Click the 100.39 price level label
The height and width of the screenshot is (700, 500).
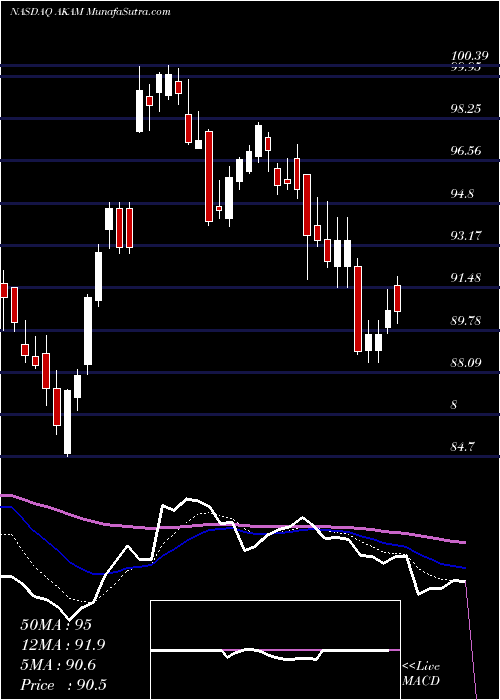pyautogui.click(x=468, y=56)
